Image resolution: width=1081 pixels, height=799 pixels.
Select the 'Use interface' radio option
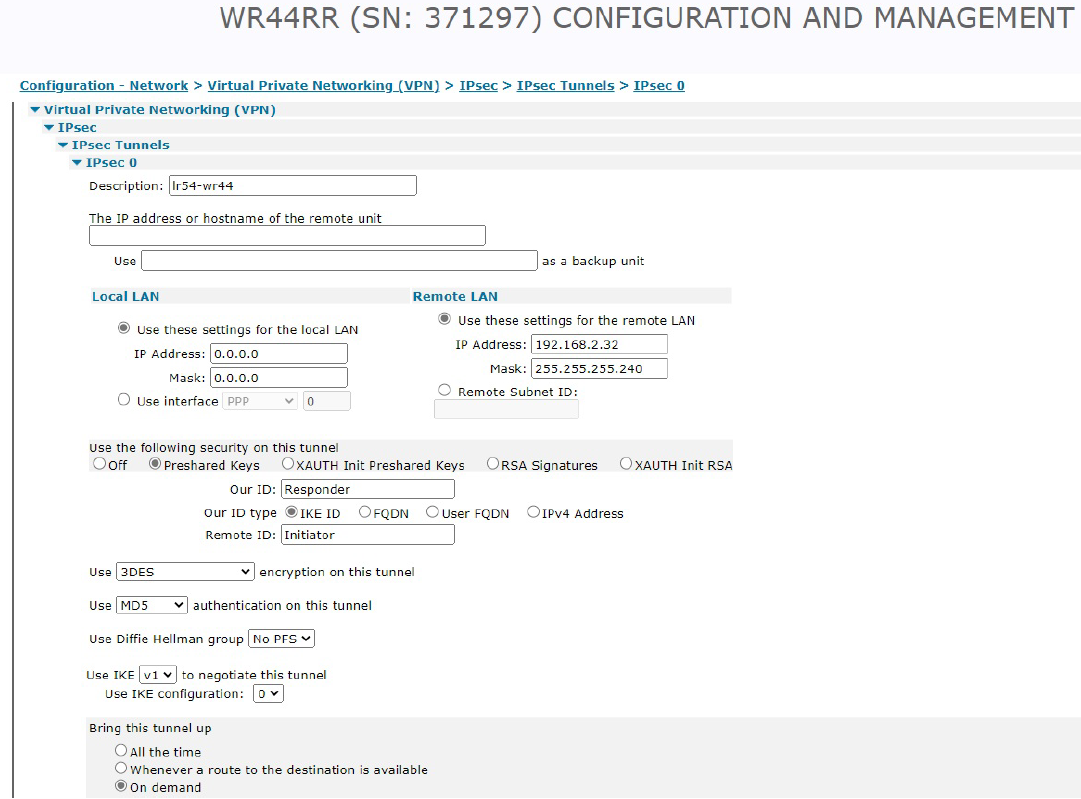[124, 399]
